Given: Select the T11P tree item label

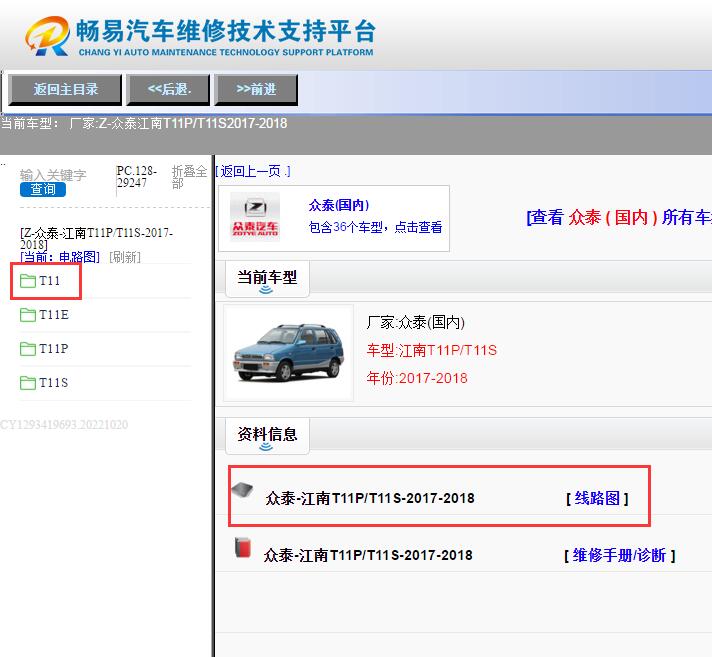Looking at the screenshot, I should click(54, 349).
